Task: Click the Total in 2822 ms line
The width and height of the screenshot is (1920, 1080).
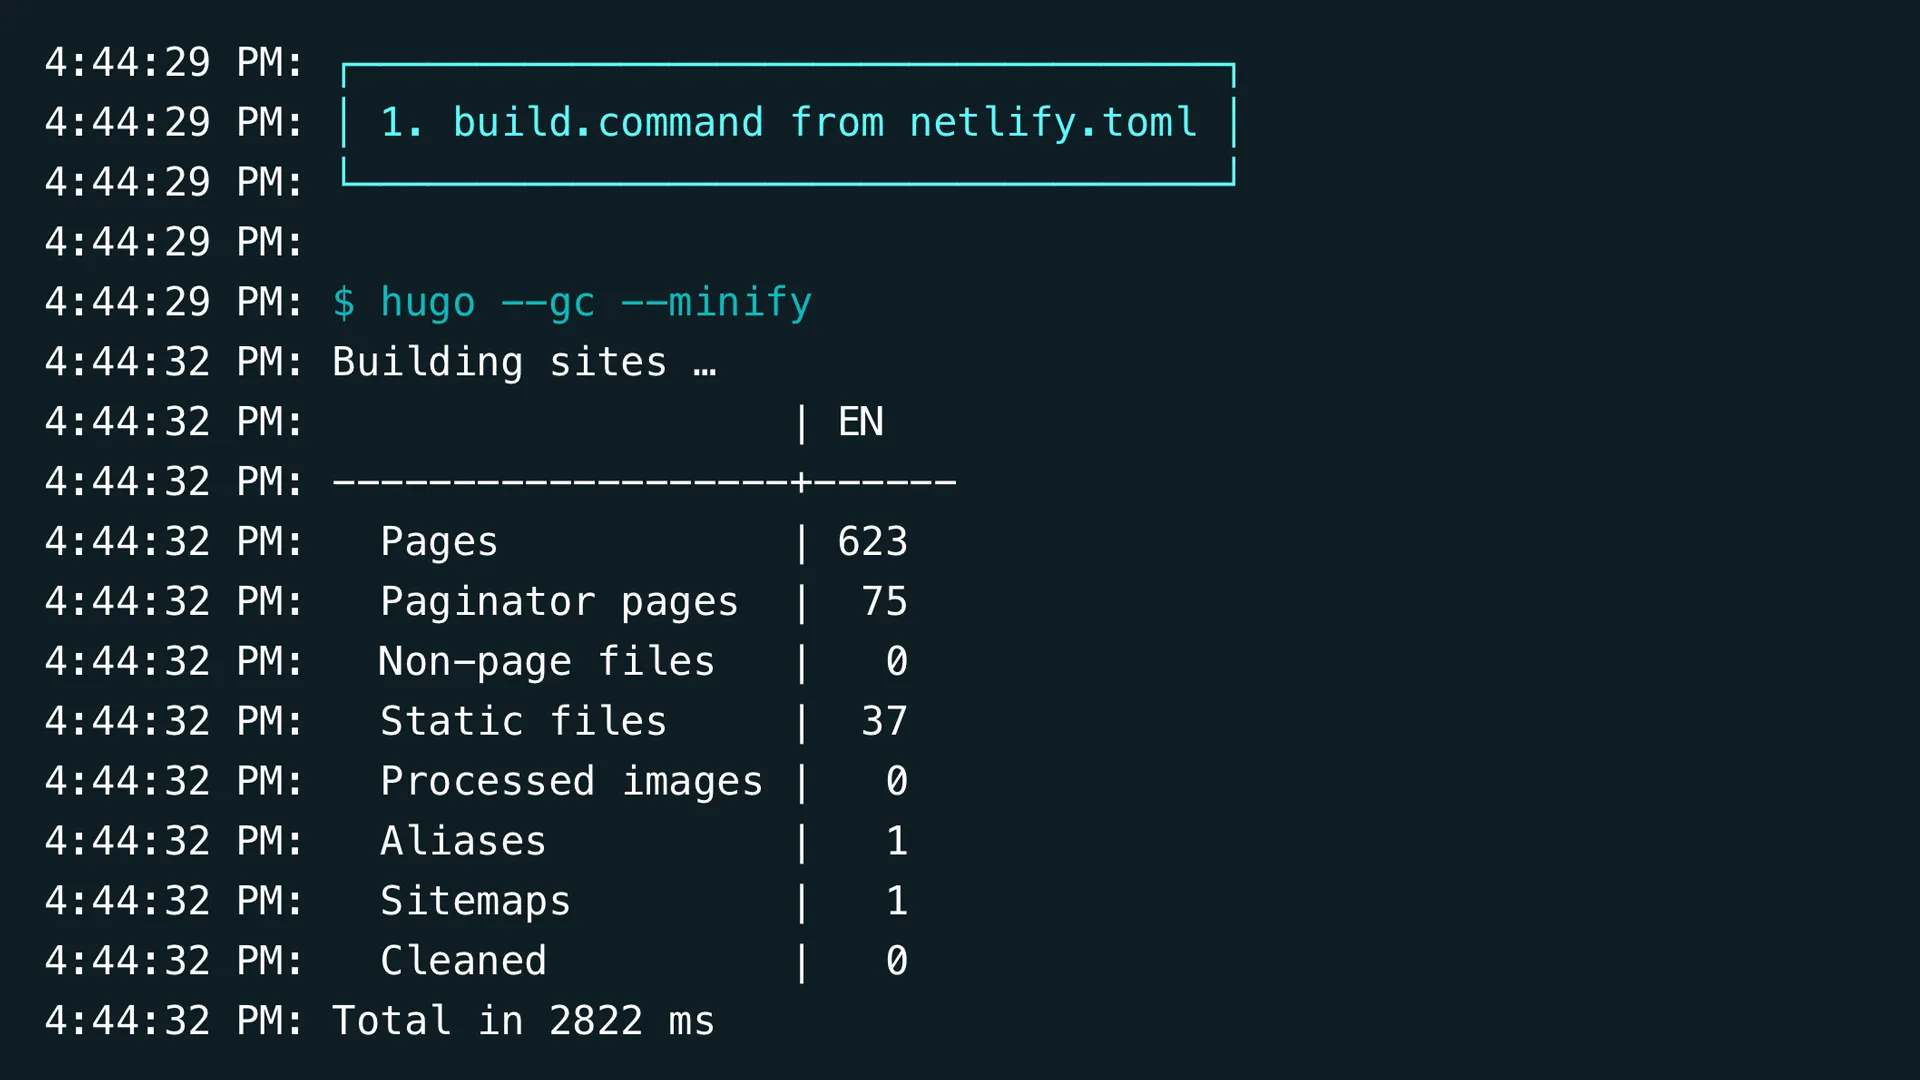Action: [x=523, y=1022]
